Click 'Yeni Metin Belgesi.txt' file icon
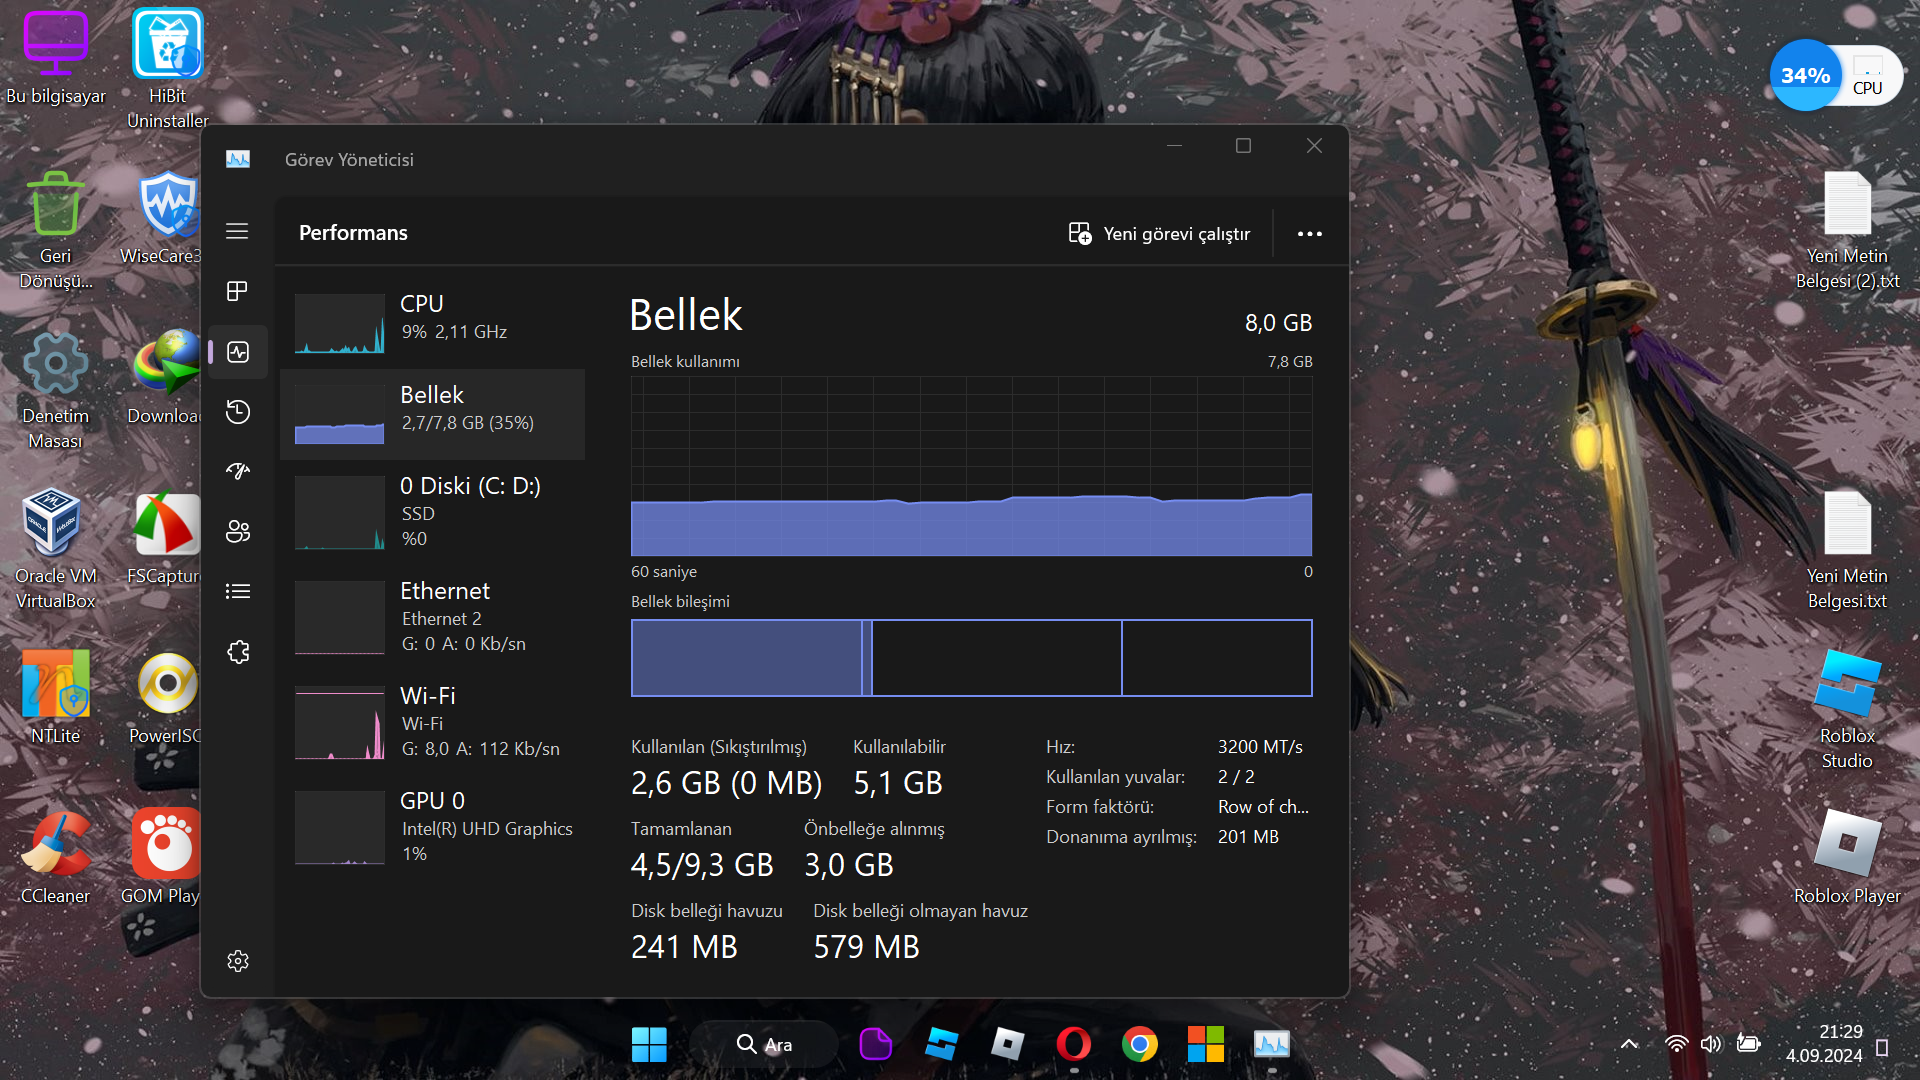This screenshot has height=1080, width=1920. 1847,550
